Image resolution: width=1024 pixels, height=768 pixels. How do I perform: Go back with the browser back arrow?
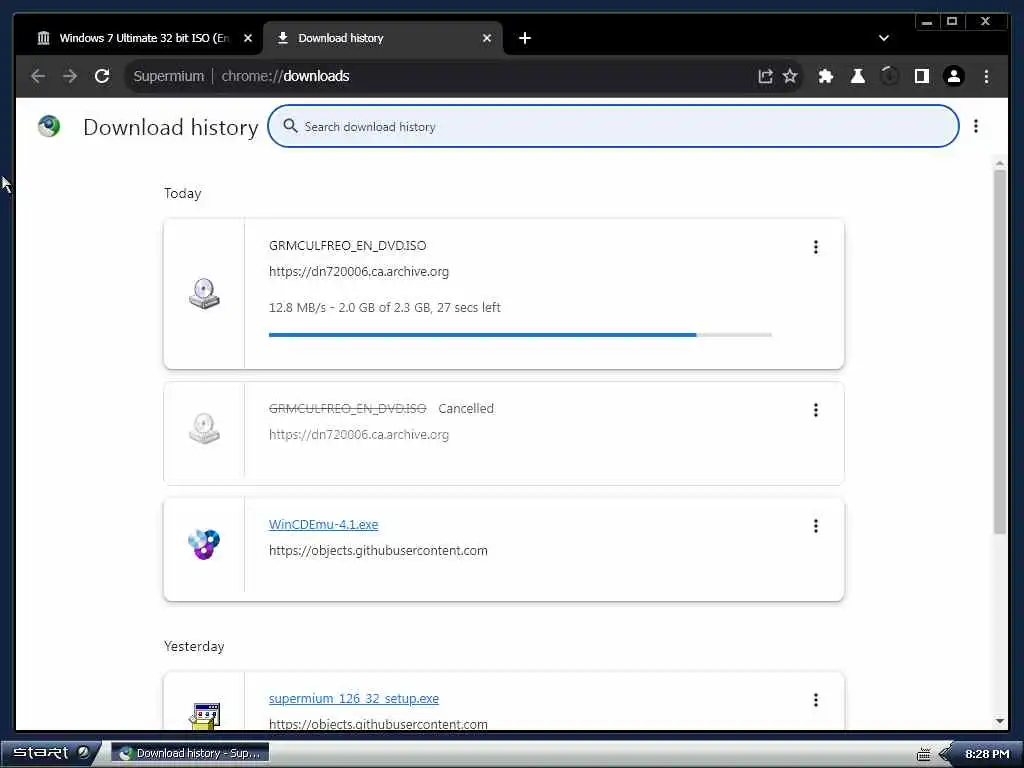(x=38, y=76)
